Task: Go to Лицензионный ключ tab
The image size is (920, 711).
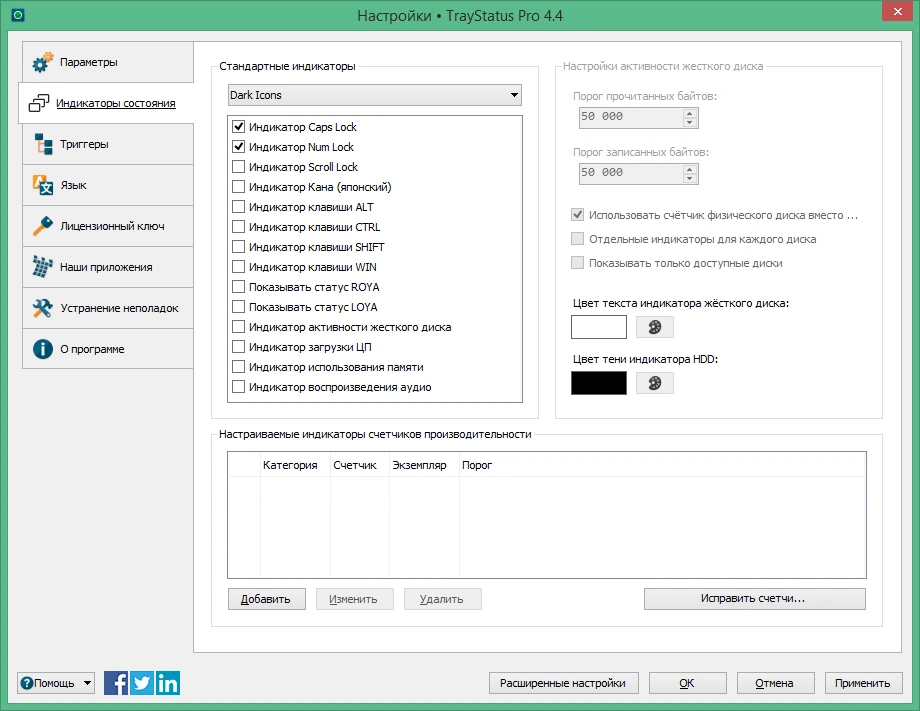Action: (108, 226)
